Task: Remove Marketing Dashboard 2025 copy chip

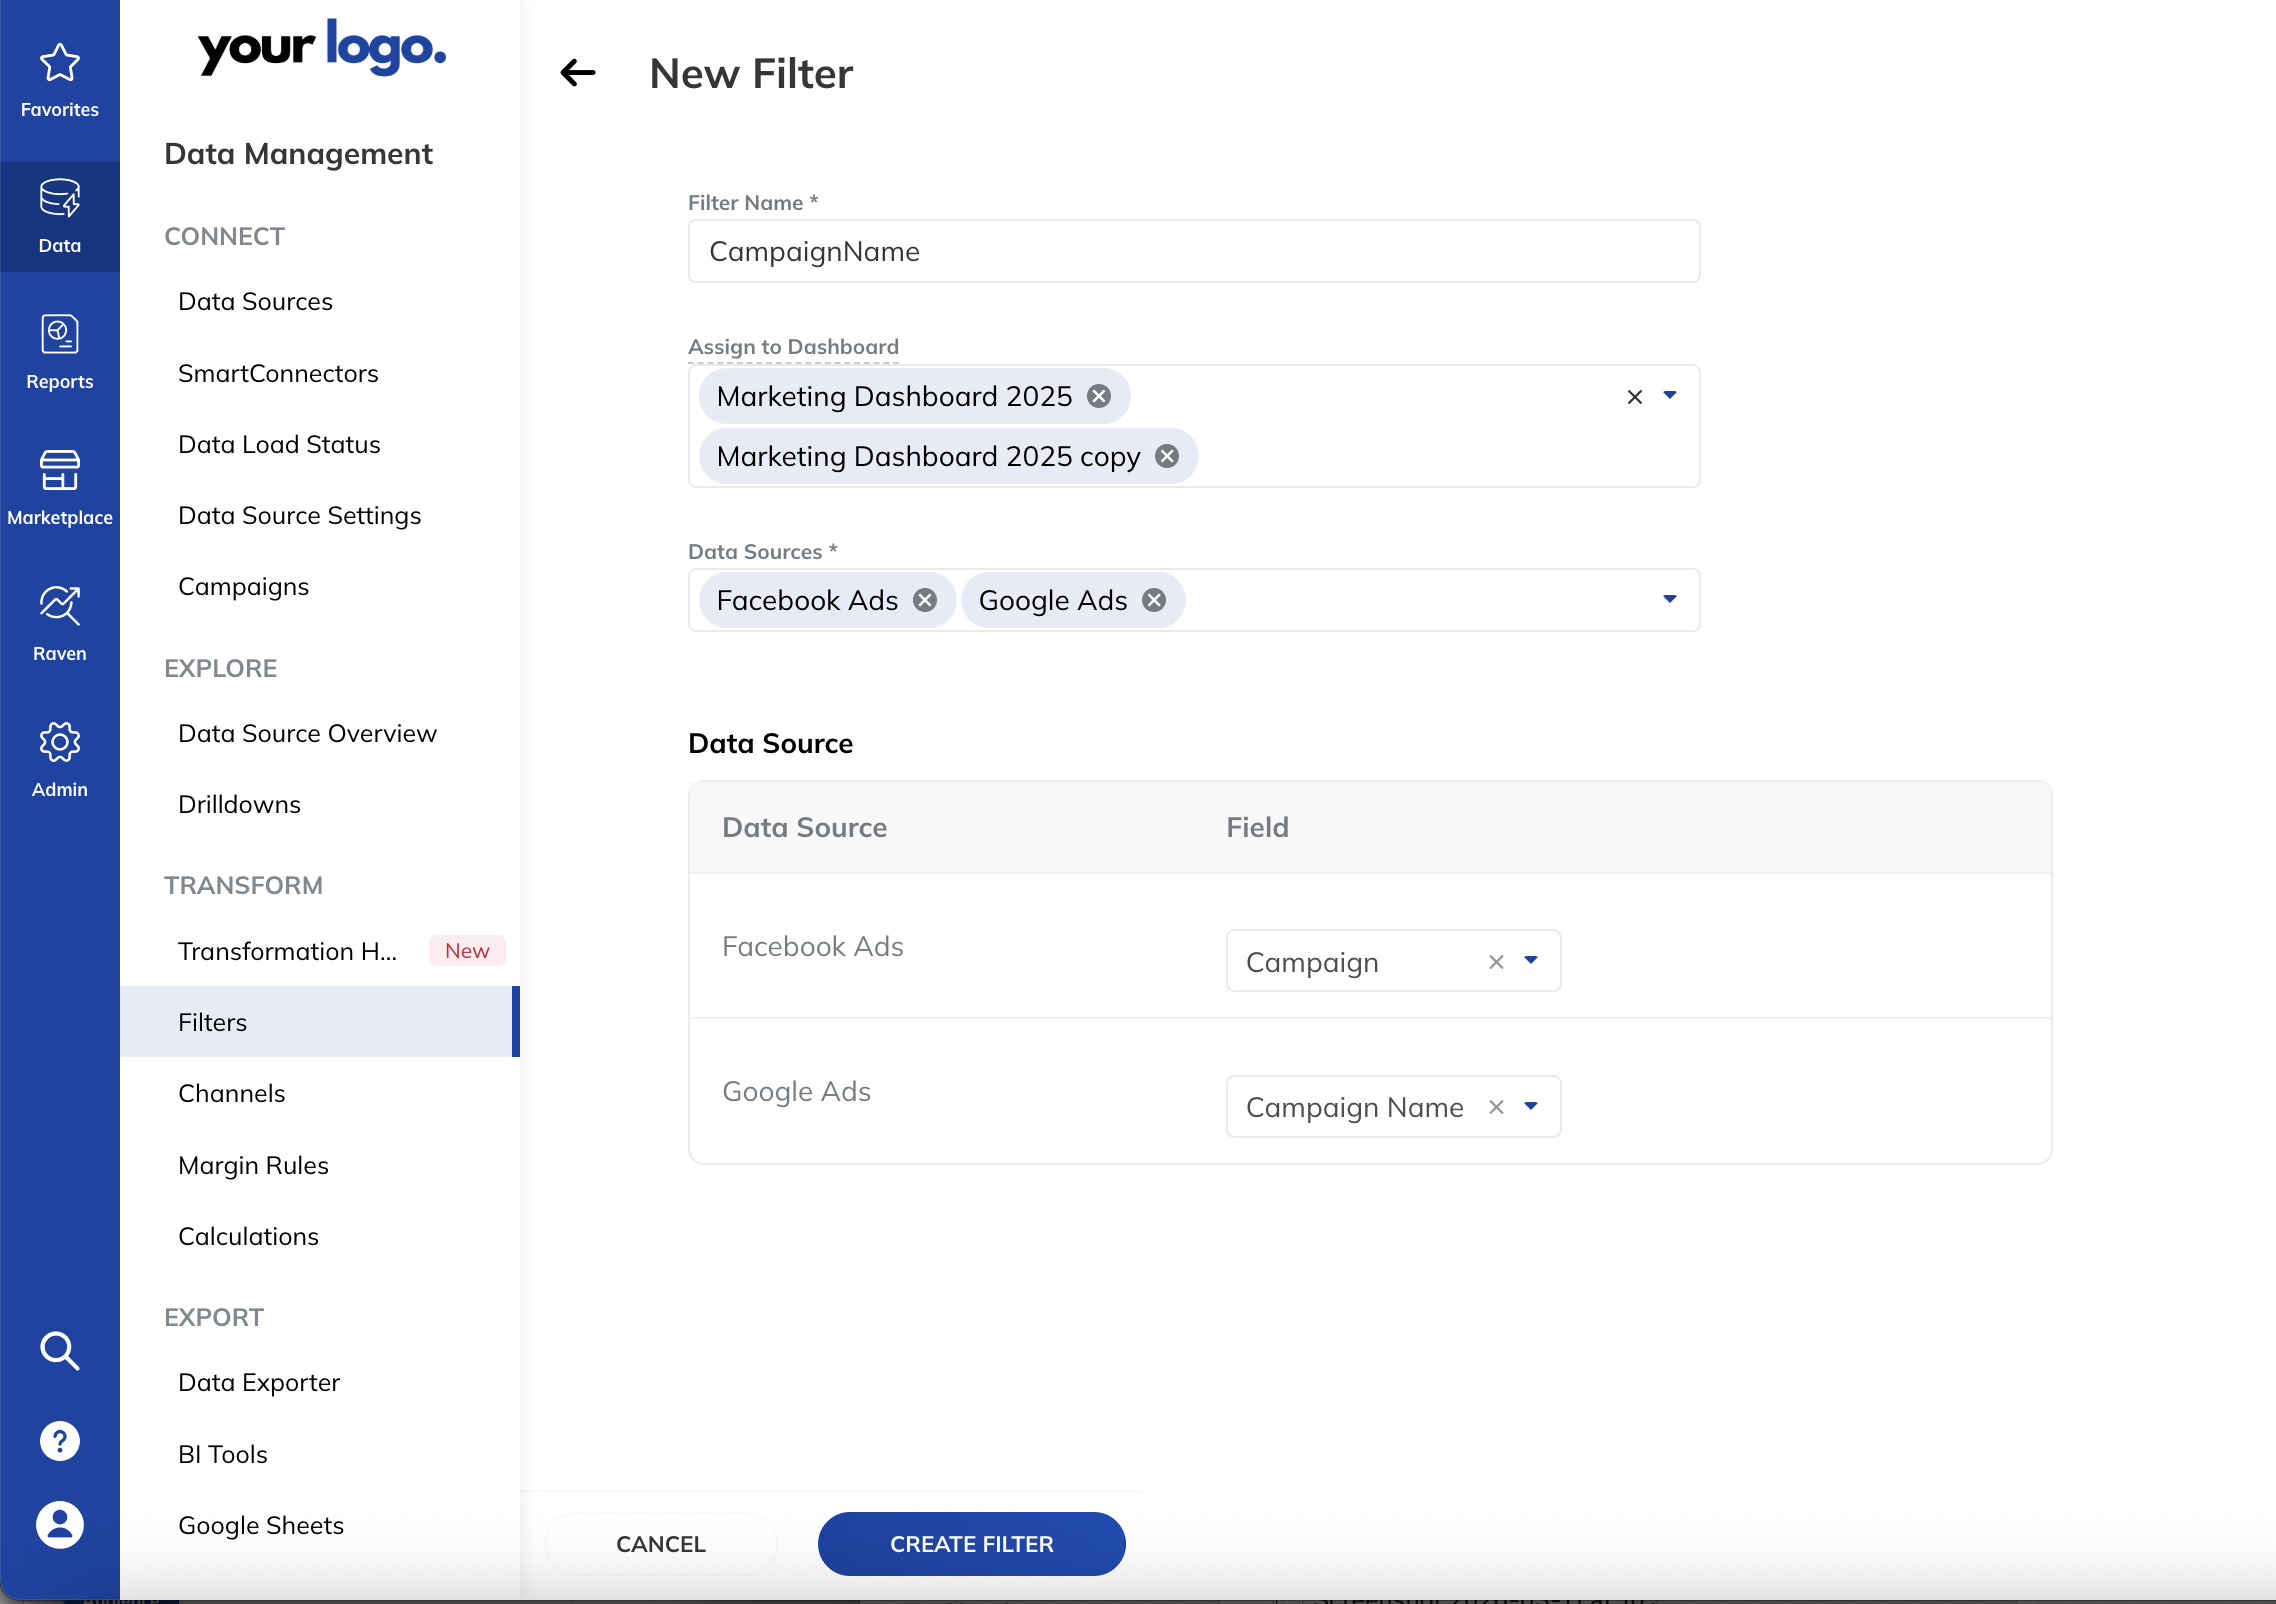Action: pyautogui.click(x=1167, y=456)
